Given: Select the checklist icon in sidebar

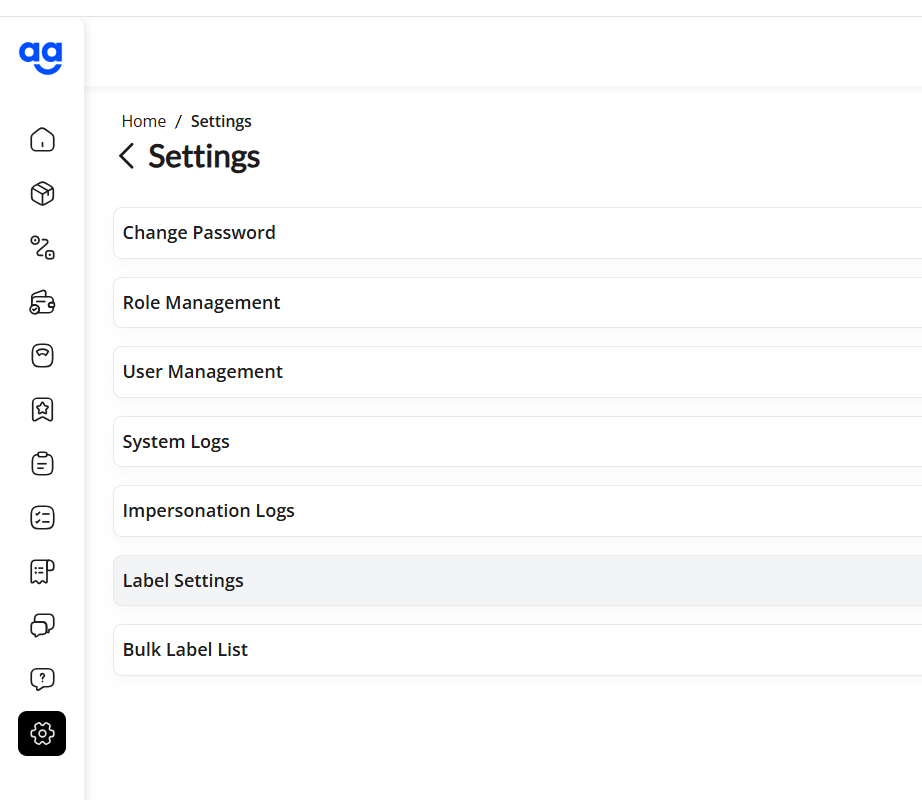Looking at the screenshot, I should 42,518.
